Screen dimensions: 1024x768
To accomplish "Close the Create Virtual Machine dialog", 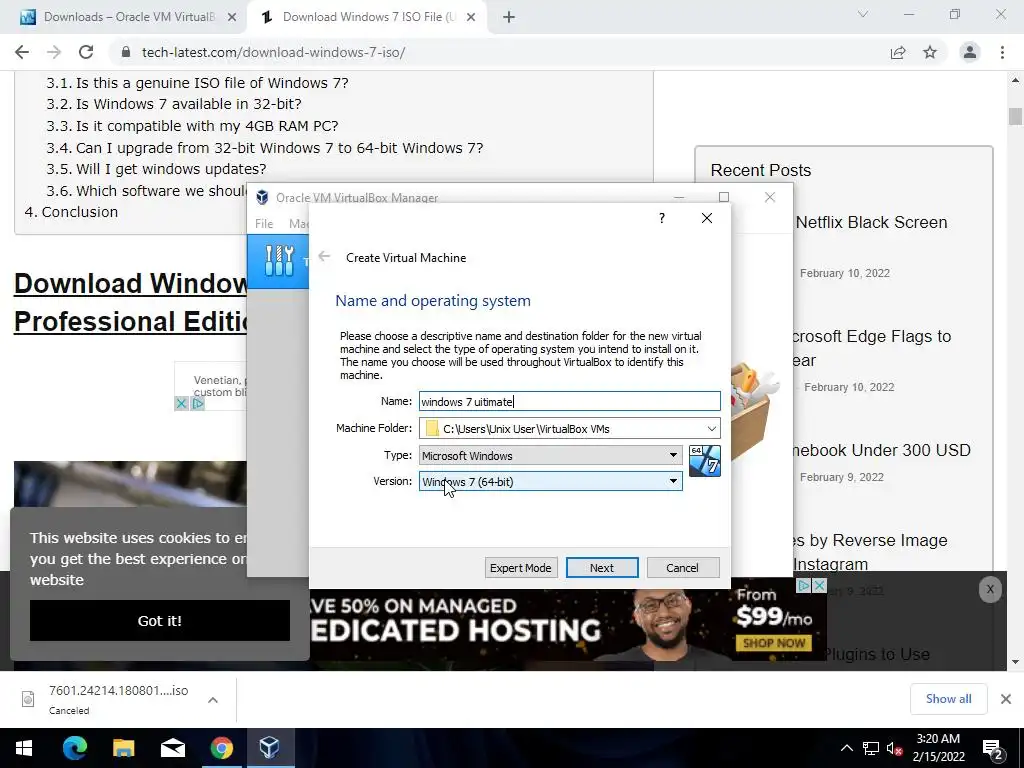I will coord(707,218).
